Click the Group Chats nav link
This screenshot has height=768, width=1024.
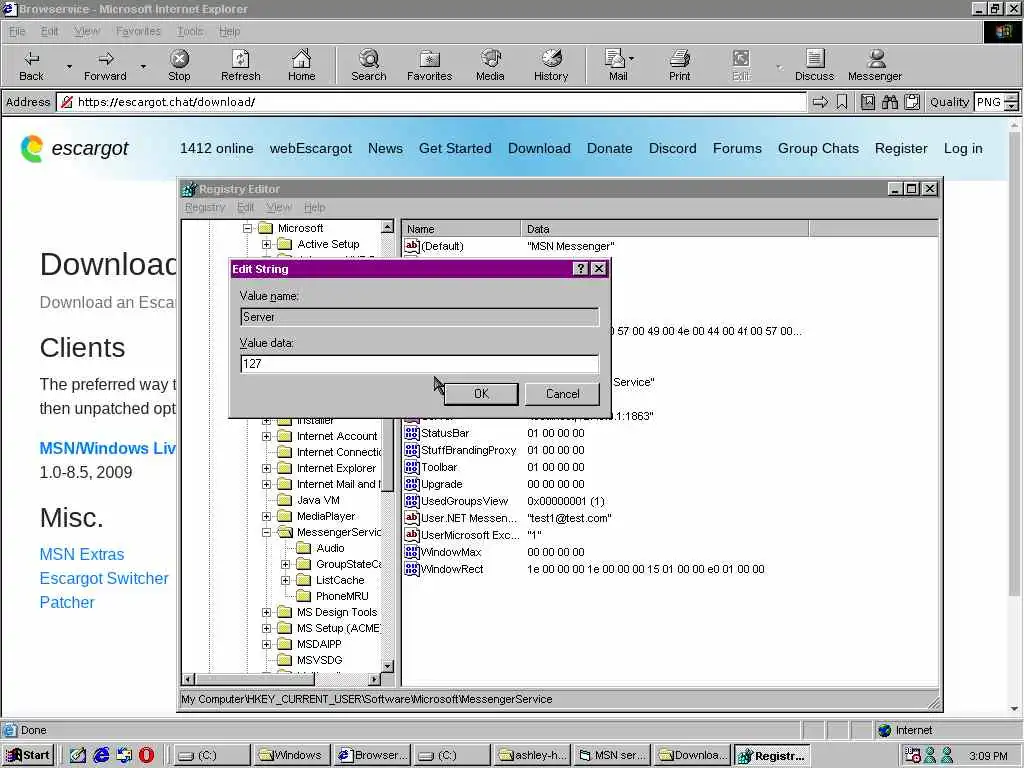[818, 148]
